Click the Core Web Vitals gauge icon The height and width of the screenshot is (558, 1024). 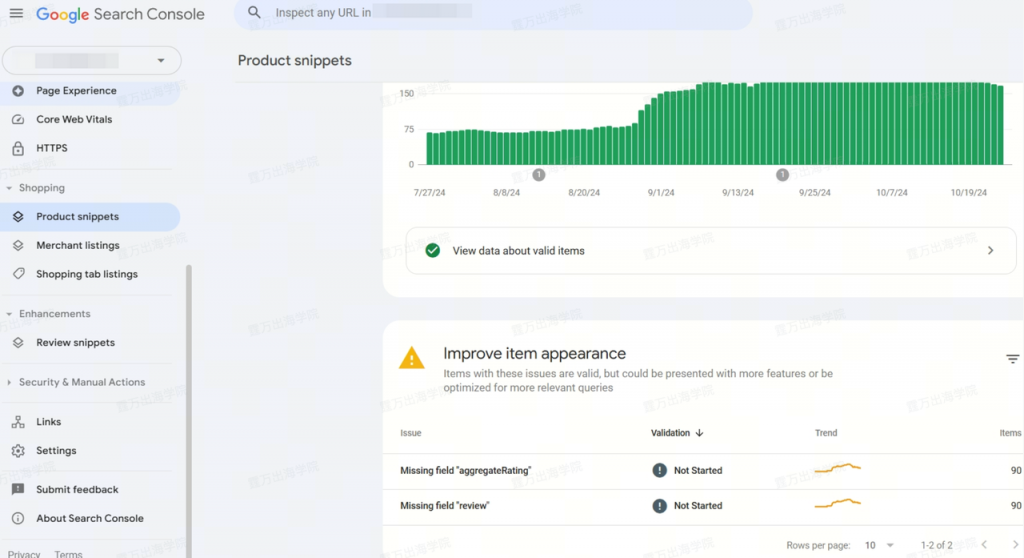(18, 120)
